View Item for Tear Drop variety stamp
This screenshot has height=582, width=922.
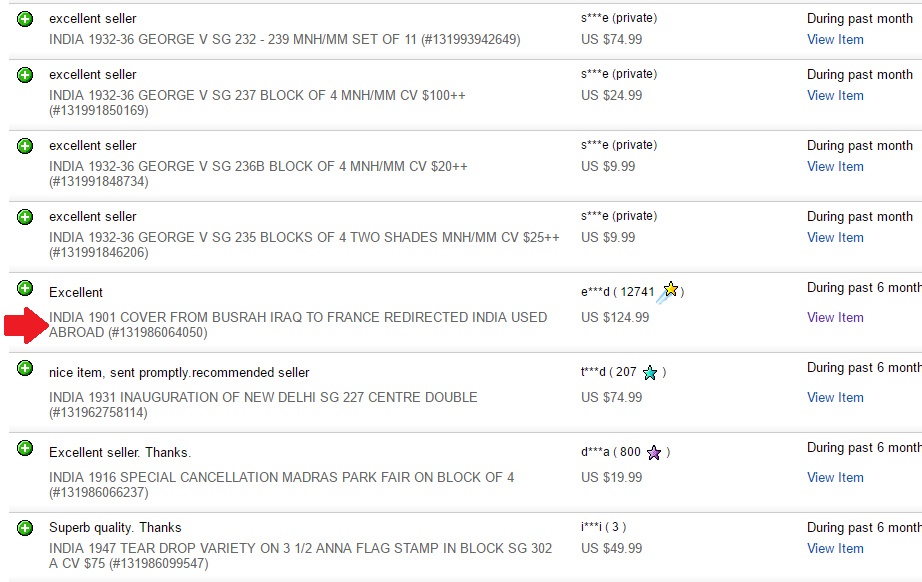[x=835, y=548]
